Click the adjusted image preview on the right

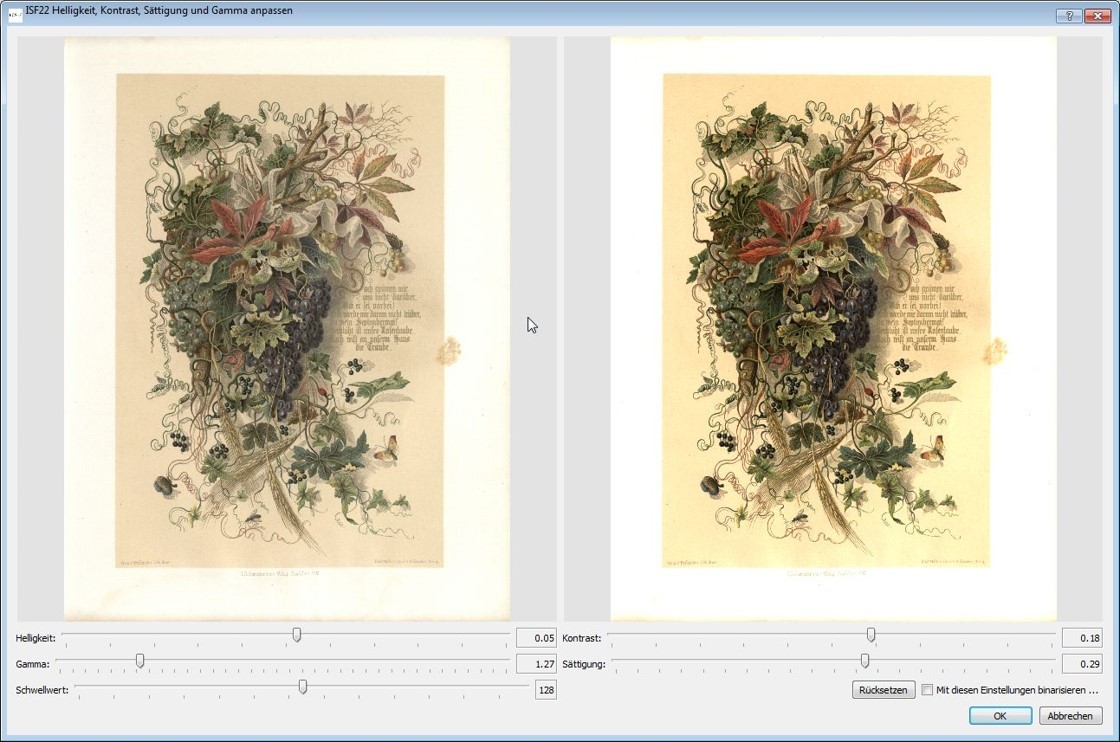tap(833, 328)
